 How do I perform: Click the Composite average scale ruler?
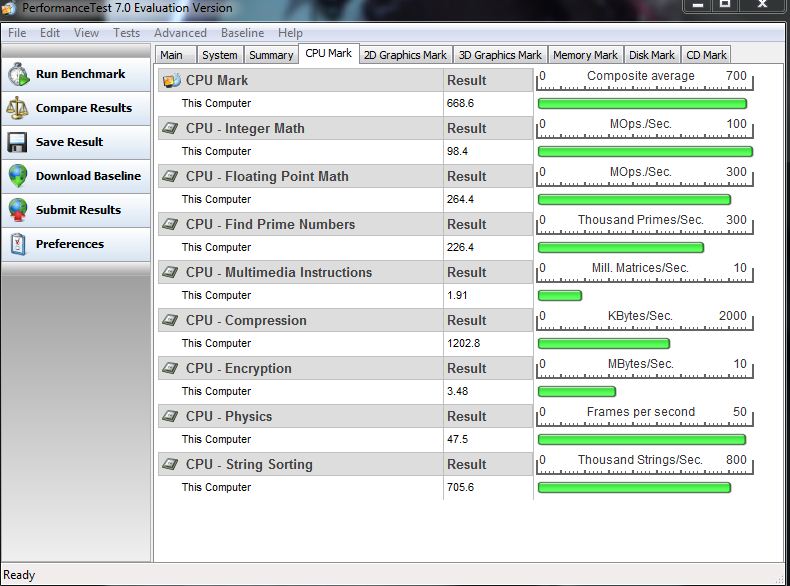point(645,80)
